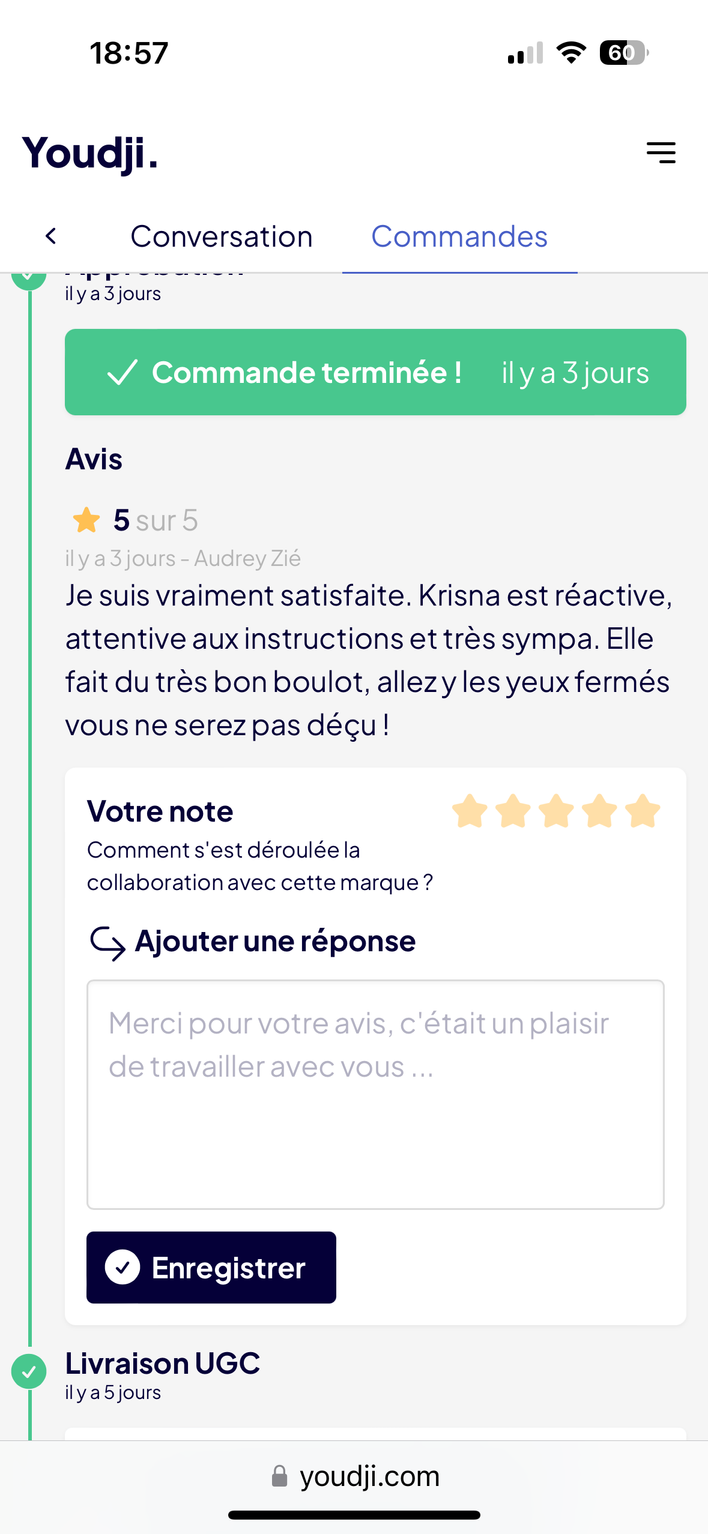Click the checkmark in Commande terminée banner
The height and width of the screenshot is (1534, 708).
click(x=122, y=373)
